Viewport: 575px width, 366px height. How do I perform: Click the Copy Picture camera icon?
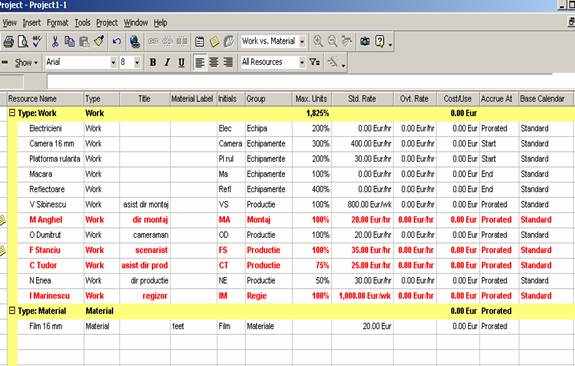[365, 41]
